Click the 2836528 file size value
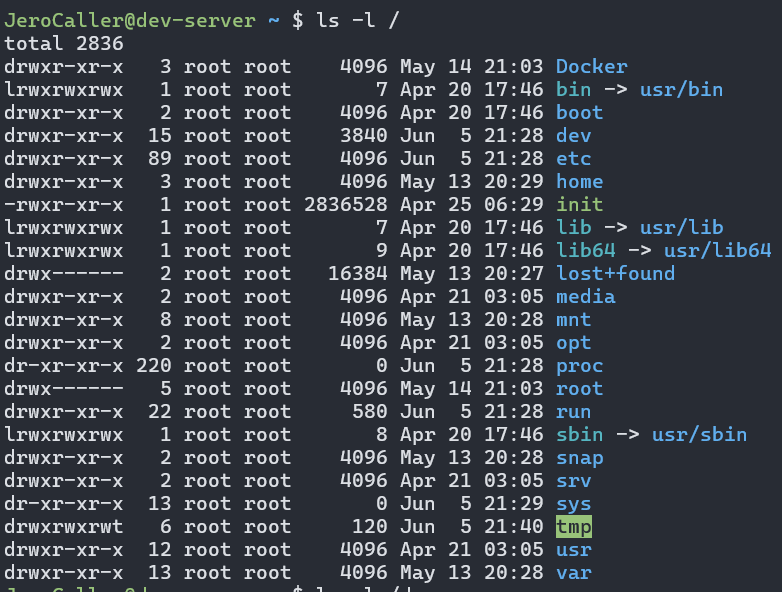 [346, 204]
